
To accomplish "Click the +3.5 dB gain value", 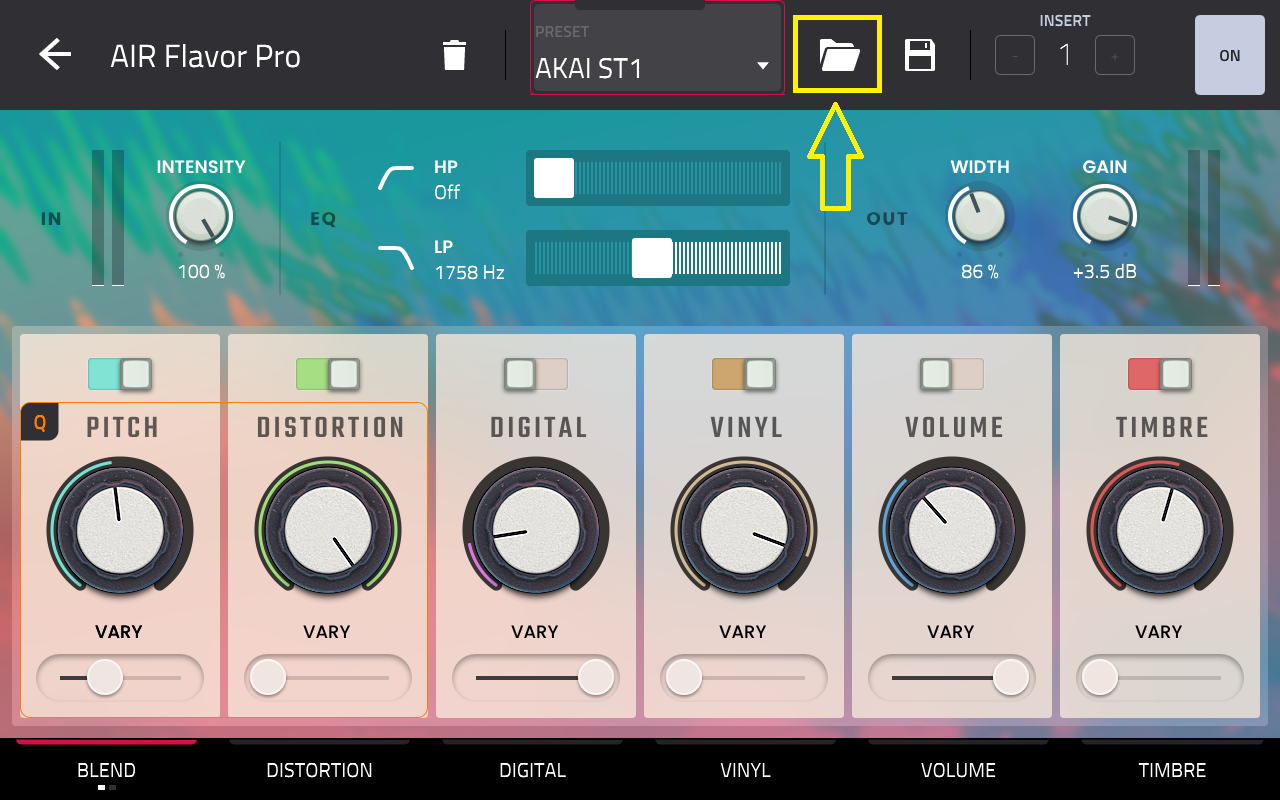I will point(1105,272).
